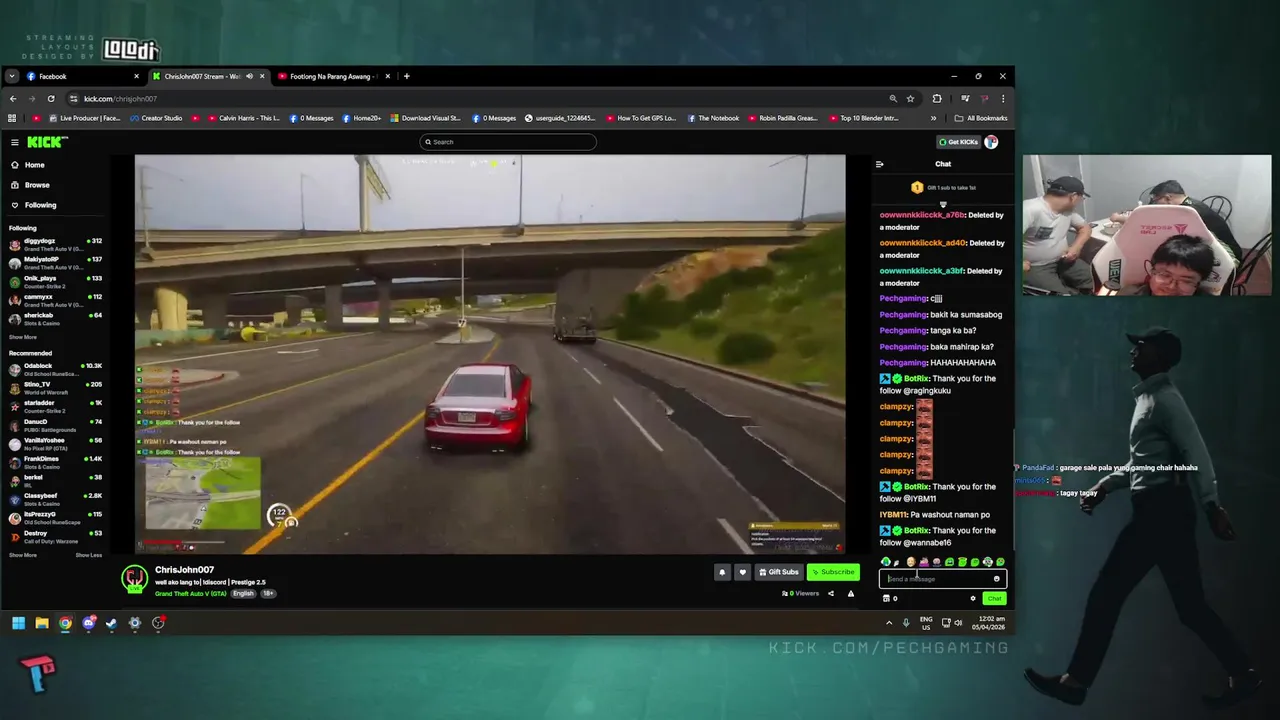Show more bookmarks with double chevron
The image size is (1280, 720).
click(x=934, y=118)
